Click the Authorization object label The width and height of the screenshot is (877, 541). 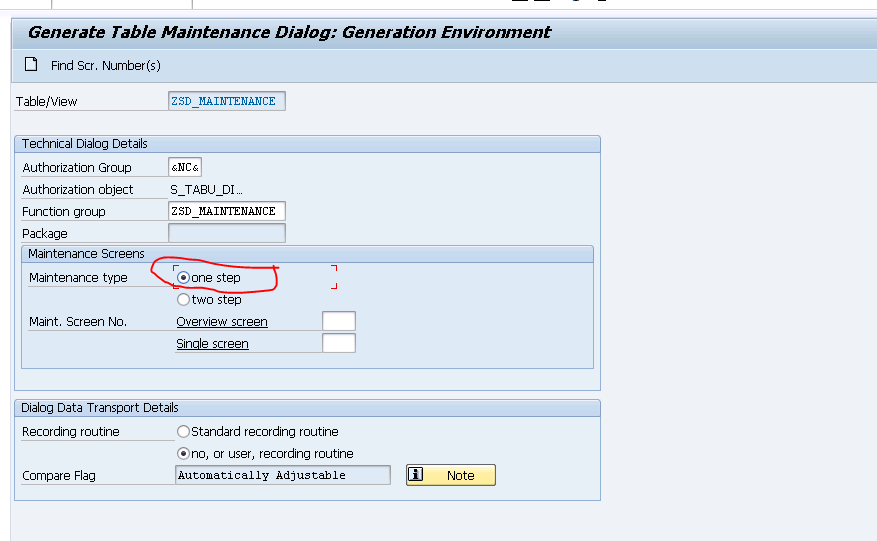click(x=78, y=190)
